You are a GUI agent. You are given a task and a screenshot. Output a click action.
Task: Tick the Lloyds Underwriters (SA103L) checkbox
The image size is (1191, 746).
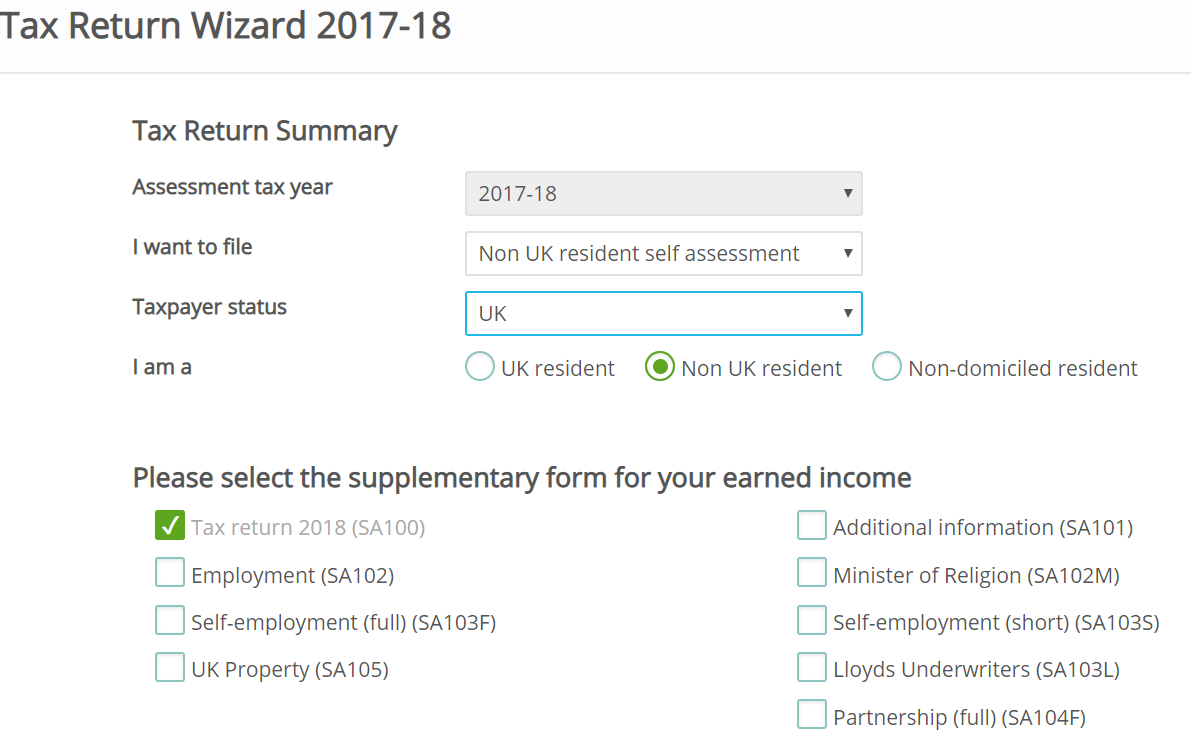click(812, 668)
